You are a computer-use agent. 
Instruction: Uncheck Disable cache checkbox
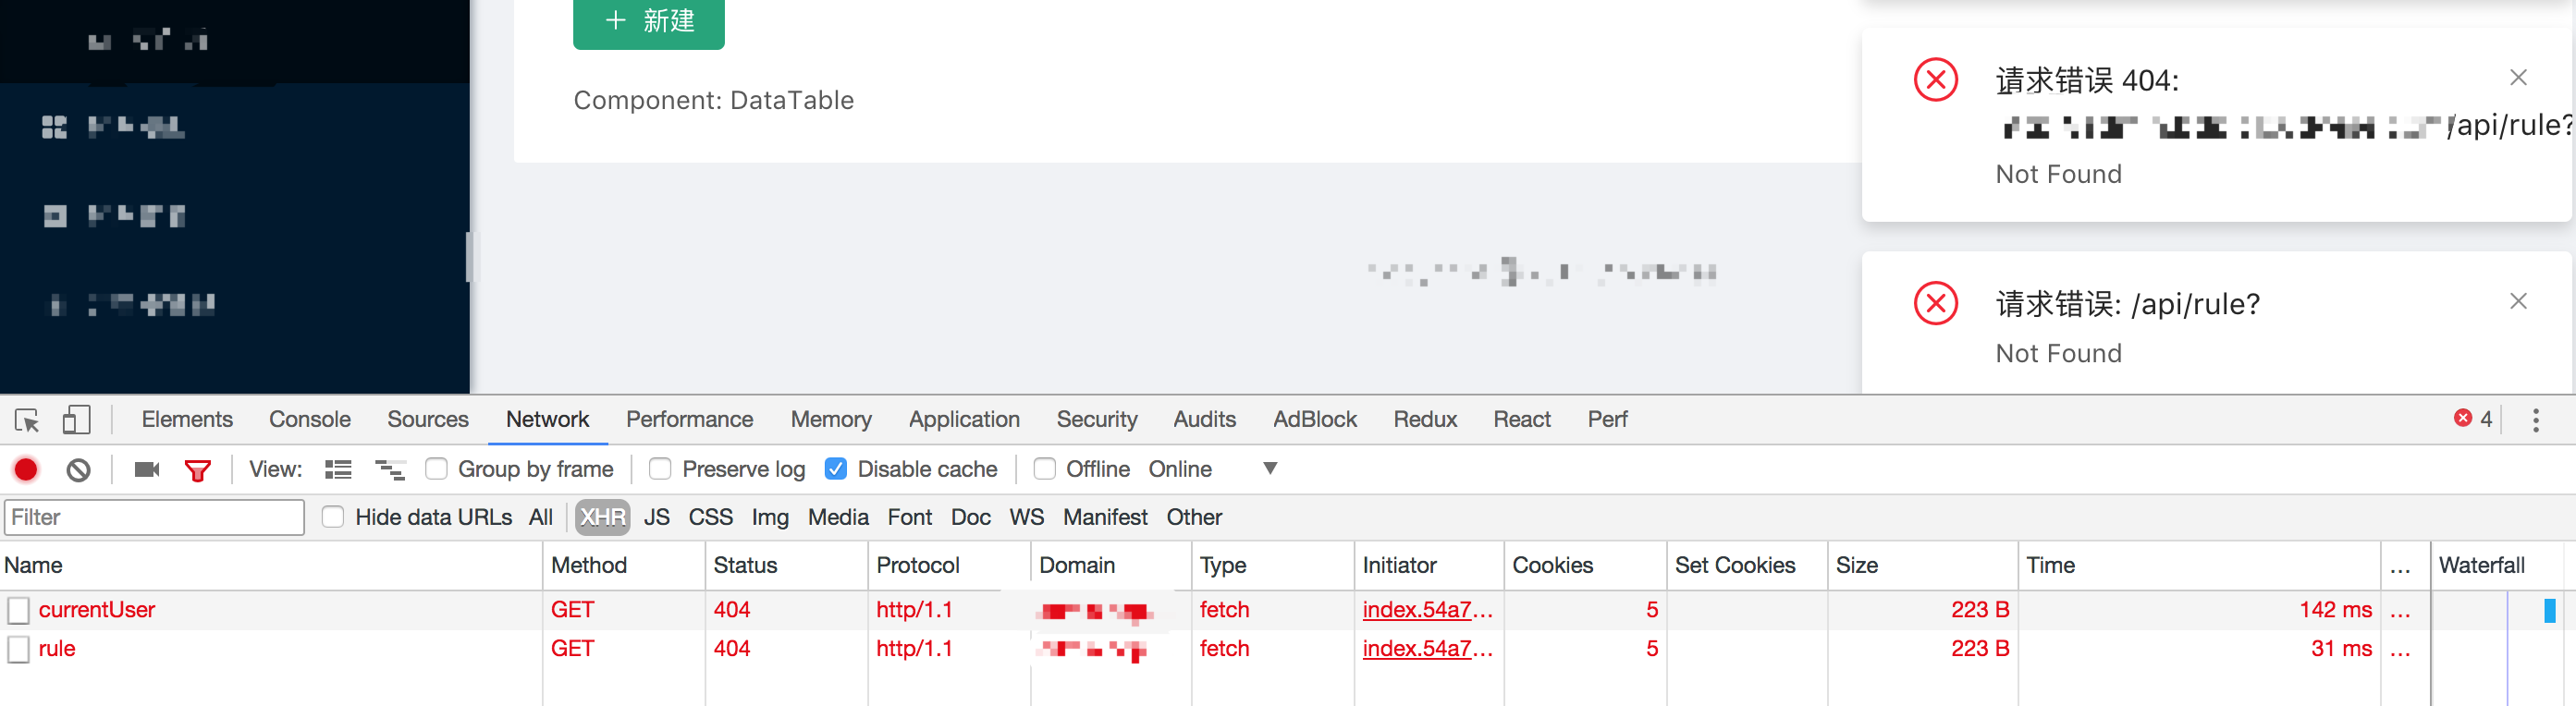coord(836,469)
